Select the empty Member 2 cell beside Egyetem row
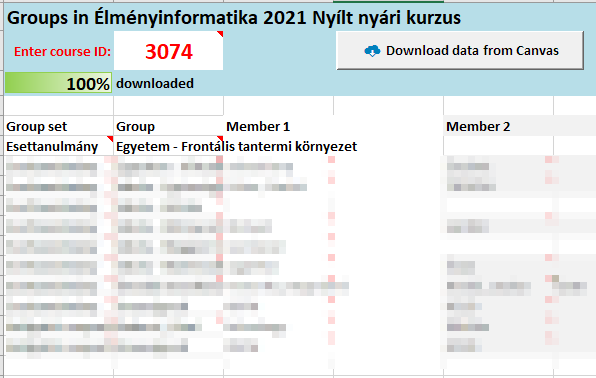The image size is (596, 378). [498, 146]
